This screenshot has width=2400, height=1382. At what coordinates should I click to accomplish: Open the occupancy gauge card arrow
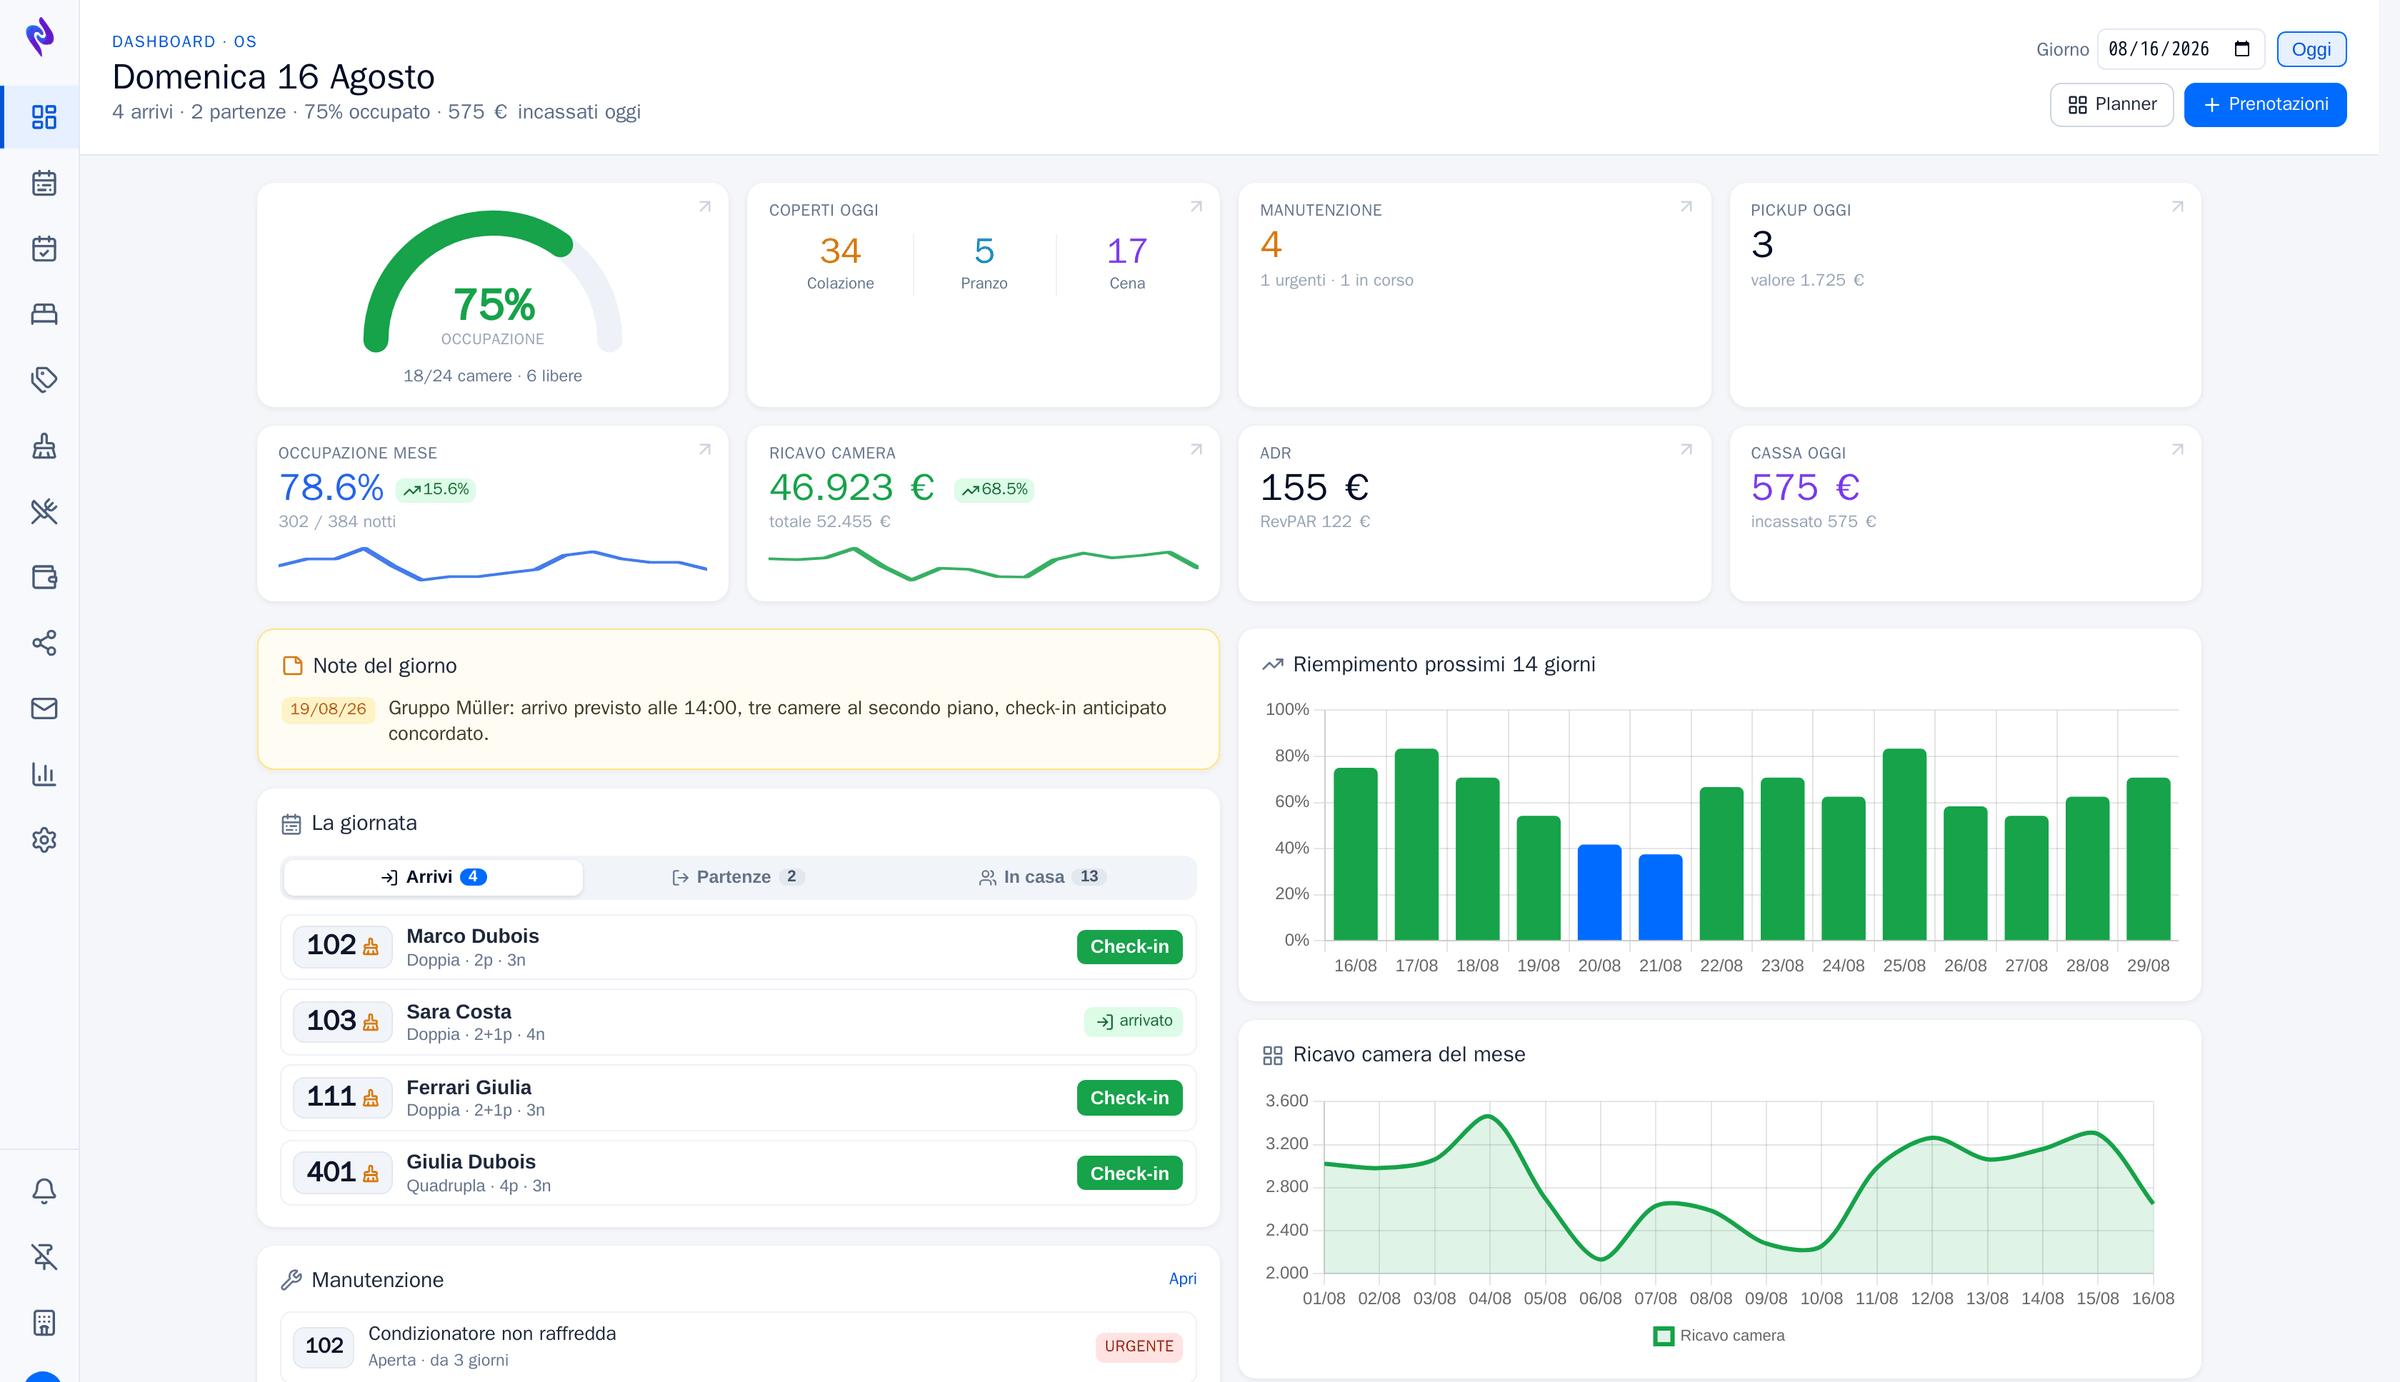tap(705, 207)
